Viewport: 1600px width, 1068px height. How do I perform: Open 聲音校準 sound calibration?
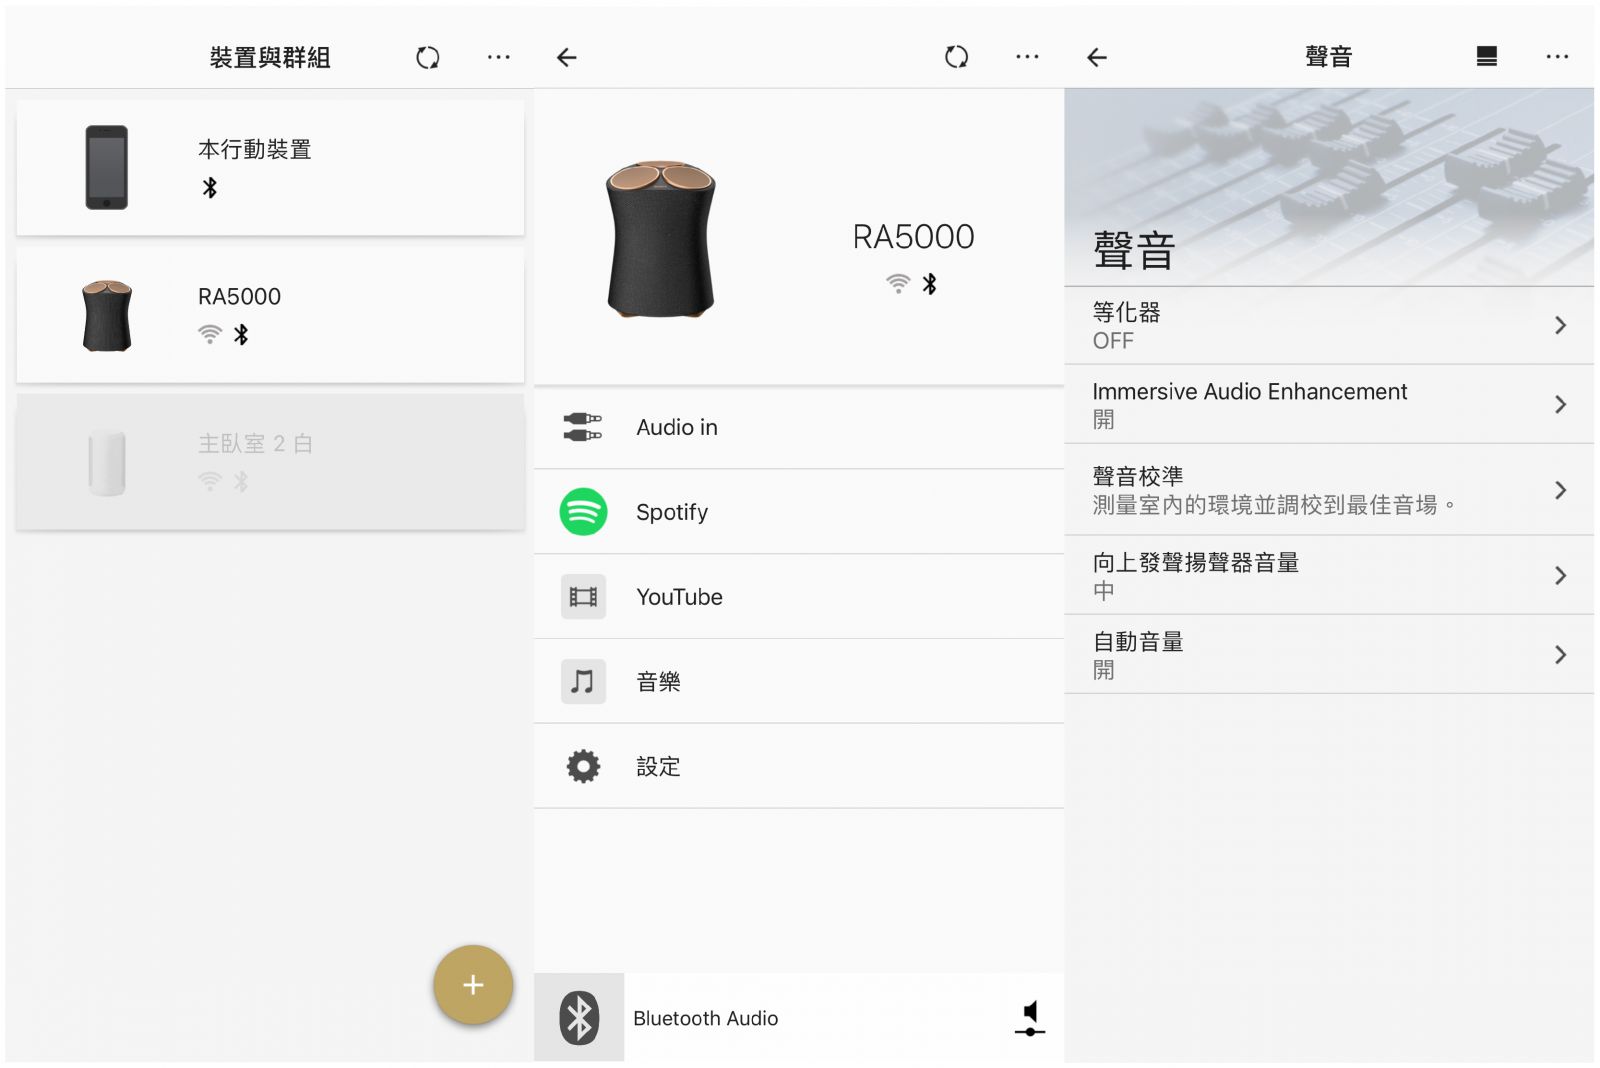(1329, 490)
